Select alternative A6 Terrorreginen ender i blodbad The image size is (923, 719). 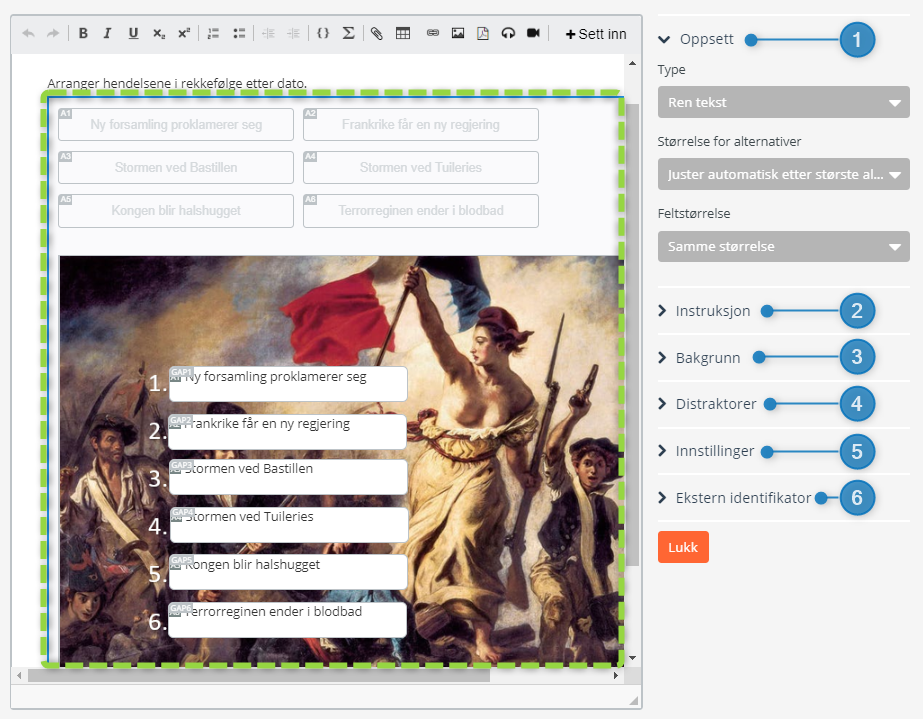coord(421,210)
